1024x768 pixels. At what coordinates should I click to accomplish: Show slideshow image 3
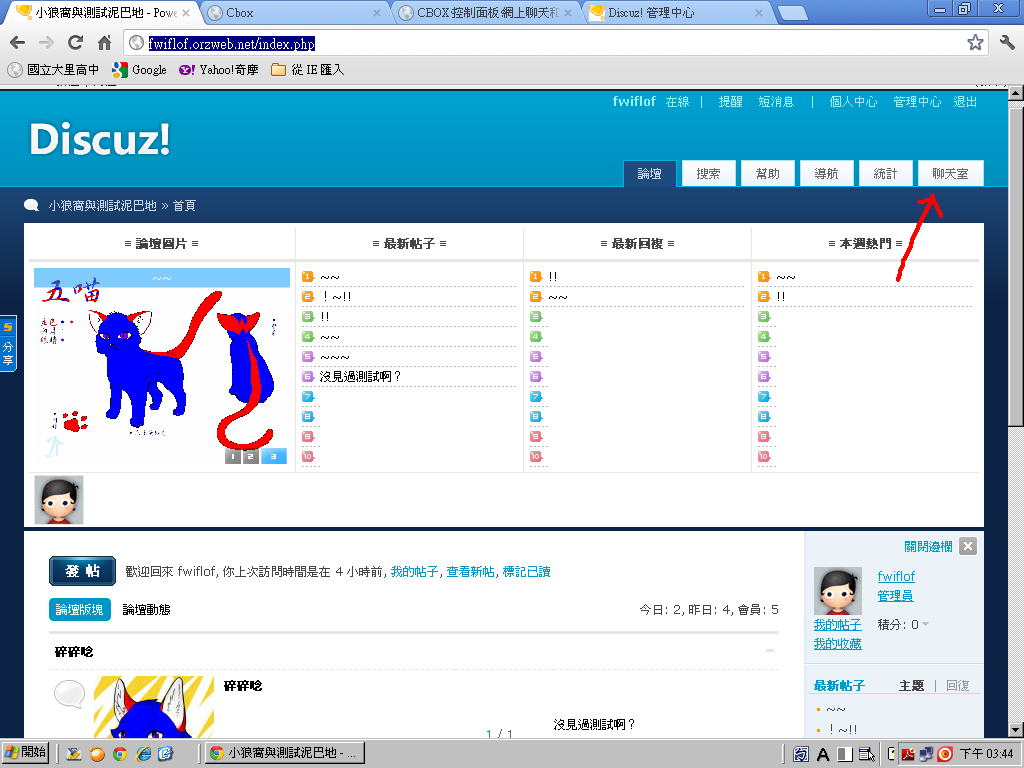pyautogui.click(x=274, y=456)
